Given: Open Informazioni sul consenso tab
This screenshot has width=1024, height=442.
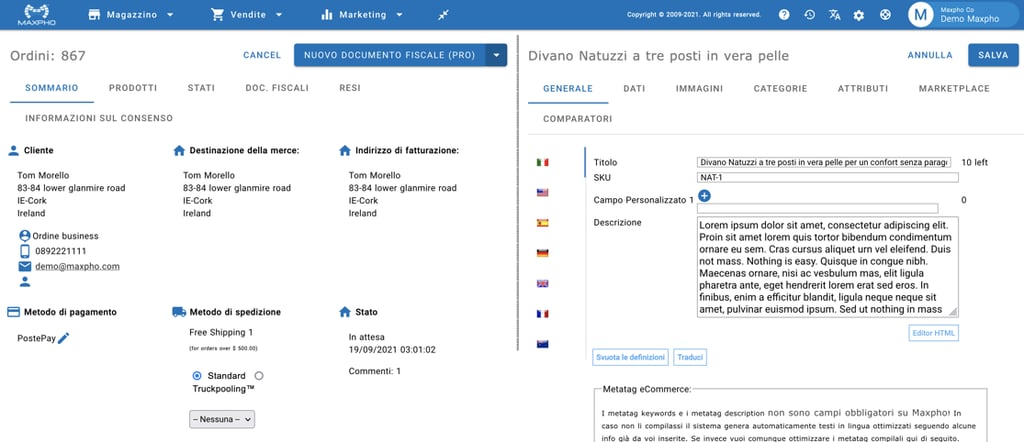Looking at the screenshot, I should (99, 118).
